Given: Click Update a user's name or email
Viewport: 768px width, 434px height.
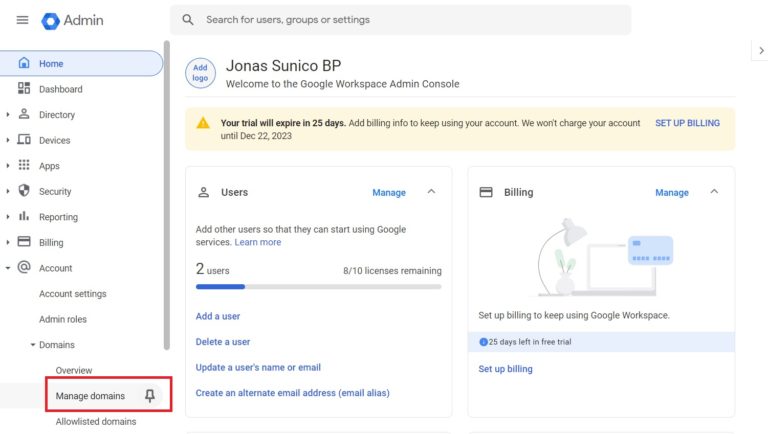Looking at the screenshot, I should coord(258,367).
